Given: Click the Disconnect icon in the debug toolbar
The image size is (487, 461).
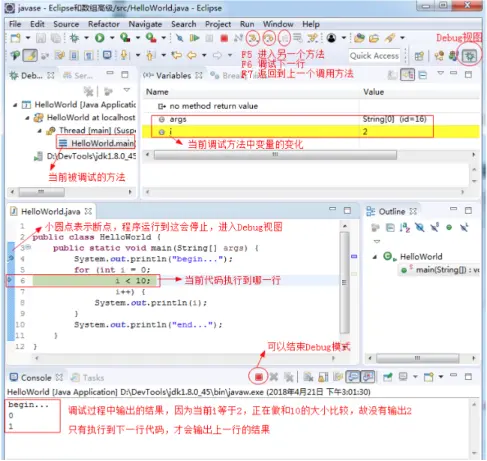Looking at the screenshot, I should point(238,38).
